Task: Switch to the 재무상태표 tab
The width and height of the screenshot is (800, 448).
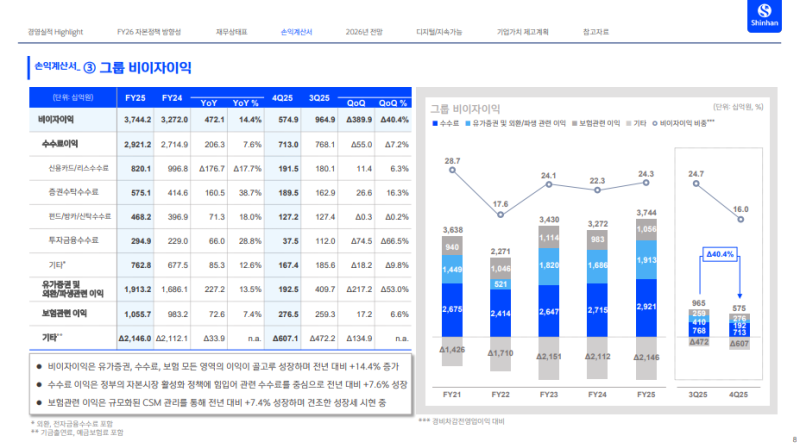Action: (227, 32)
